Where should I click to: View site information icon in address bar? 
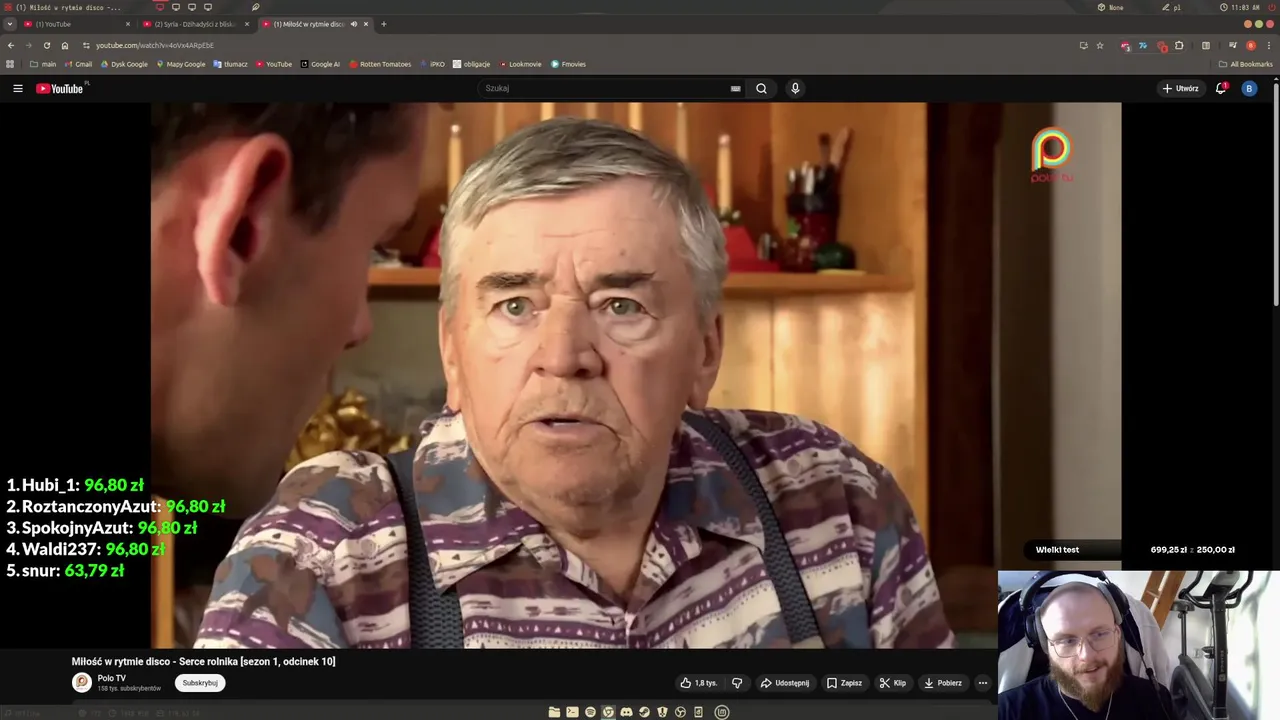tap(86, 45)
